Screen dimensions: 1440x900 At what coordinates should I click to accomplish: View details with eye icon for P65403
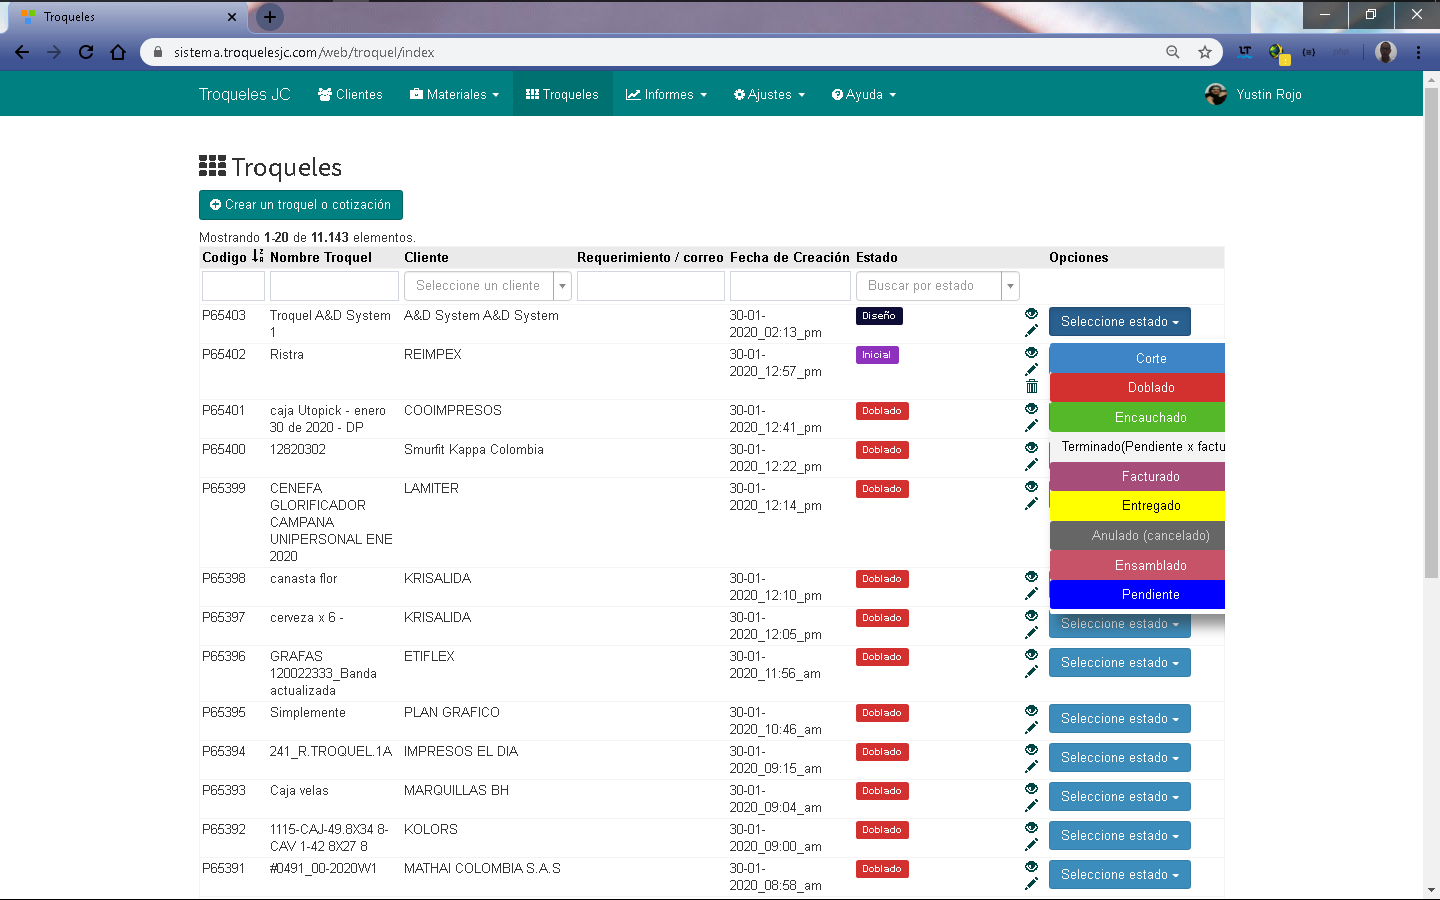point(1031,314)
